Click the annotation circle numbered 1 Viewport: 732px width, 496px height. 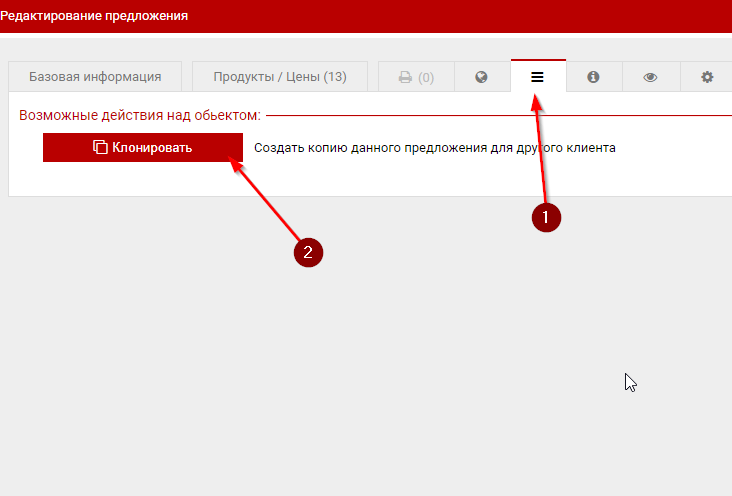pyautogui.click(x=545, y=216)
